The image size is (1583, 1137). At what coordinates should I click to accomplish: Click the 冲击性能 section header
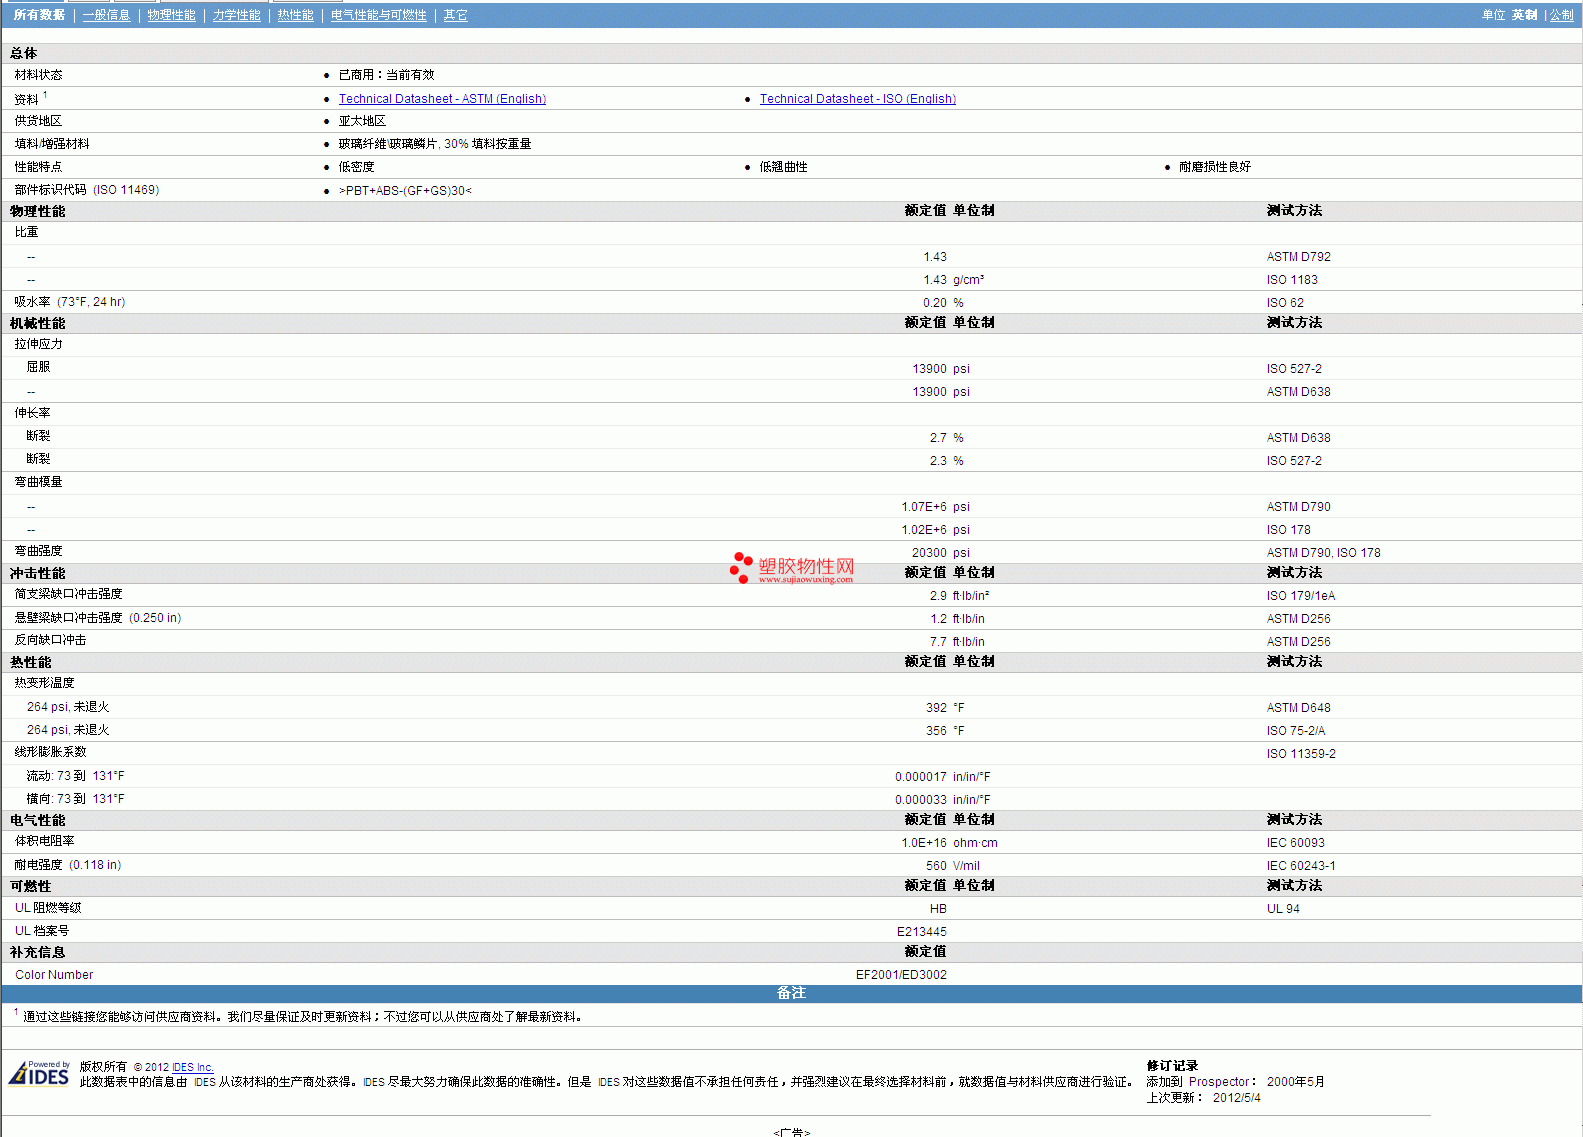(x=38, y=573)
